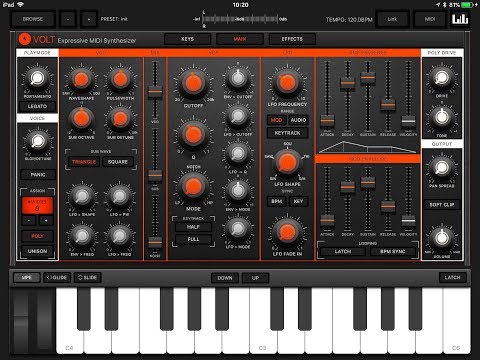The width and height of the screenshot is (480, 360).
Task: Click the large CUTOFF knob
Action: 193,84
